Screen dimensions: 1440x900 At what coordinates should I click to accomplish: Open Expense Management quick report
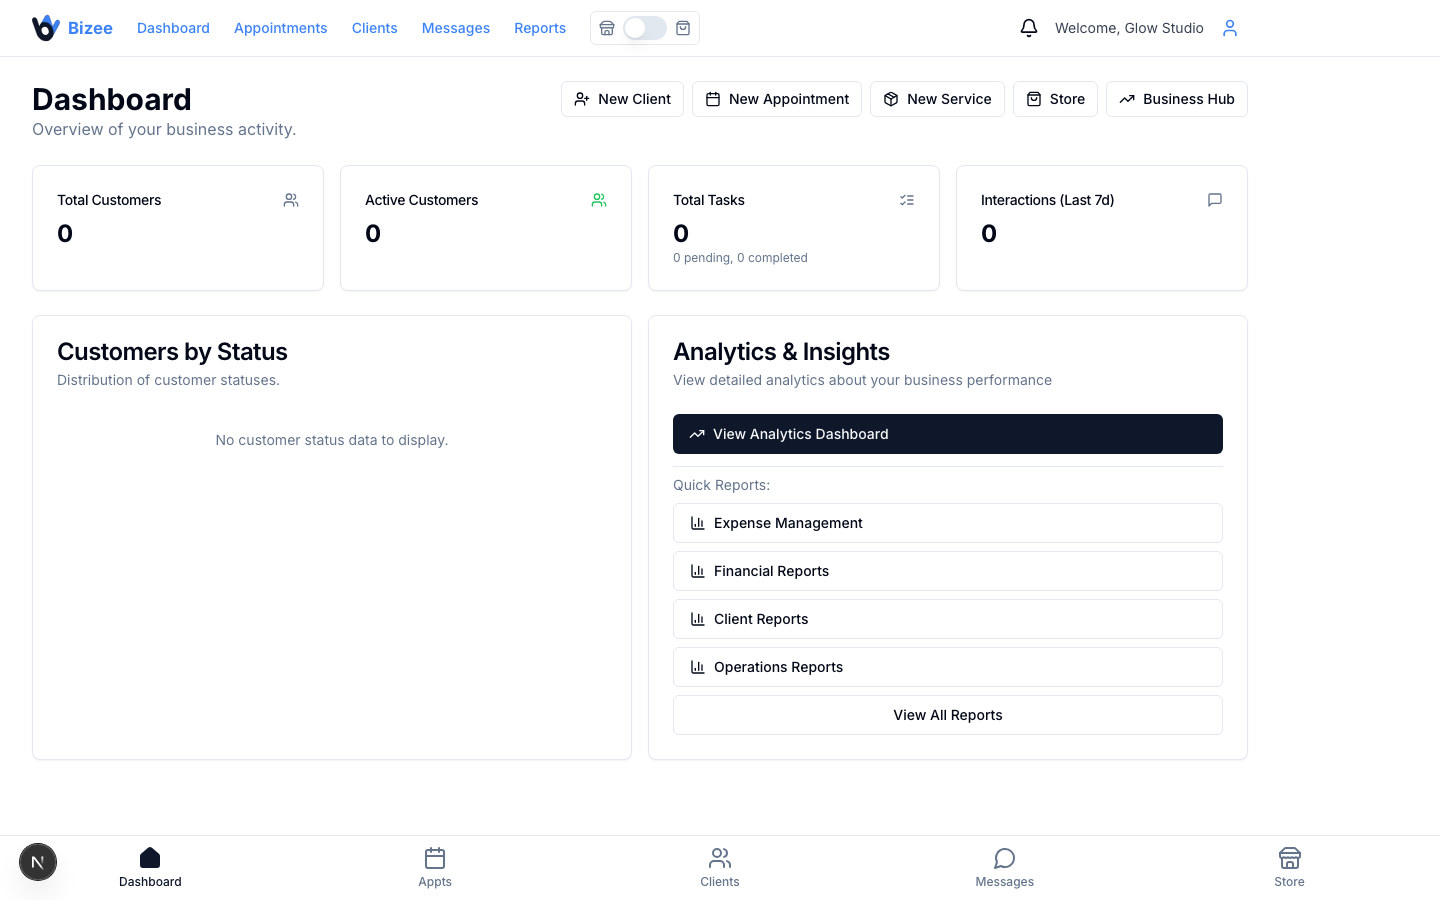click(x=948, y=523)
